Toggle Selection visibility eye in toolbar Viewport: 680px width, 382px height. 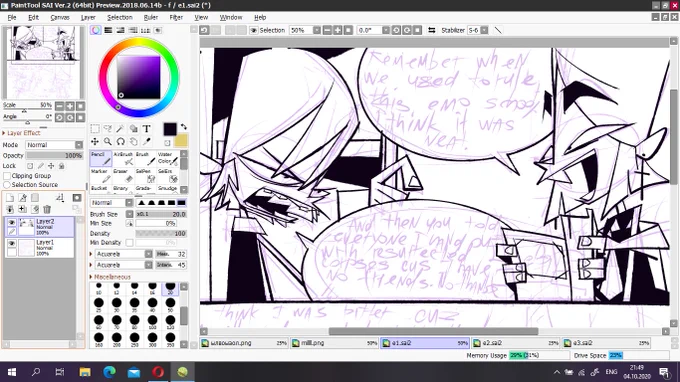pyautogui.click(x=254, y=30)
